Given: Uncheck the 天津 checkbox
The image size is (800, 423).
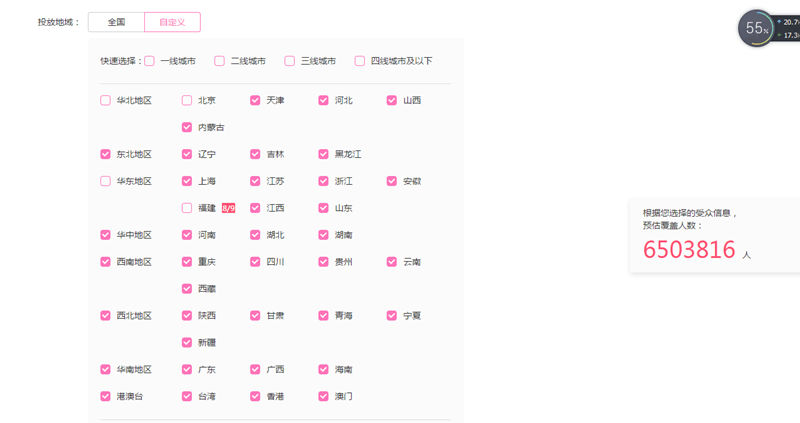Looking at the screenshot, I should tap(255, 101).
